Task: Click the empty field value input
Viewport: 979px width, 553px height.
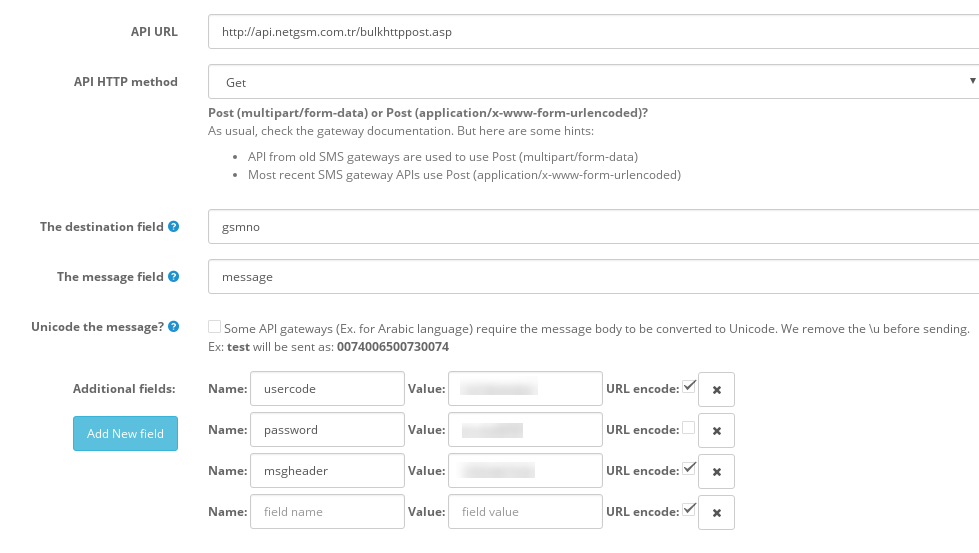Action: pyautogui.click(x=525, y=512)
